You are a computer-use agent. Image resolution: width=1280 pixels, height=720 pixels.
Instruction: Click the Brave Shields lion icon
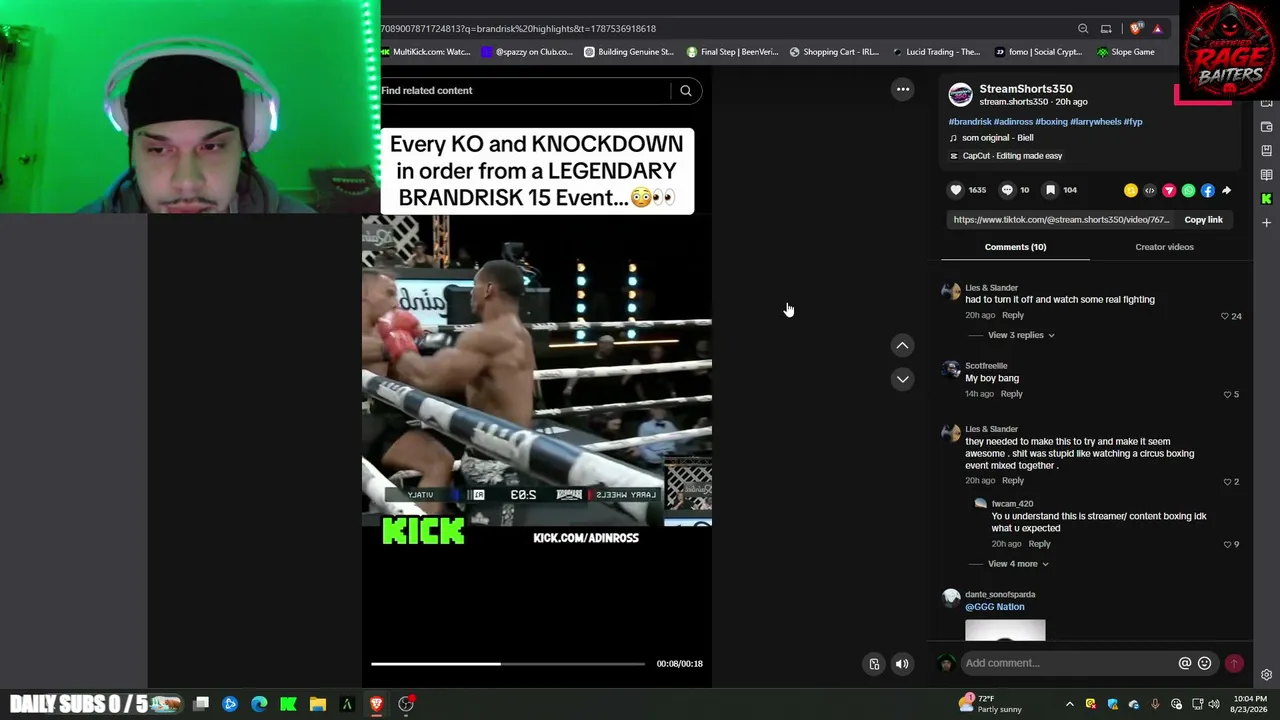pos(1136,29)
